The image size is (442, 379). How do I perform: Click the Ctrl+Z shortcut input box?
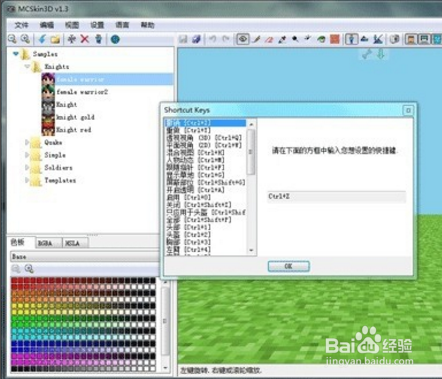(337, 197)
